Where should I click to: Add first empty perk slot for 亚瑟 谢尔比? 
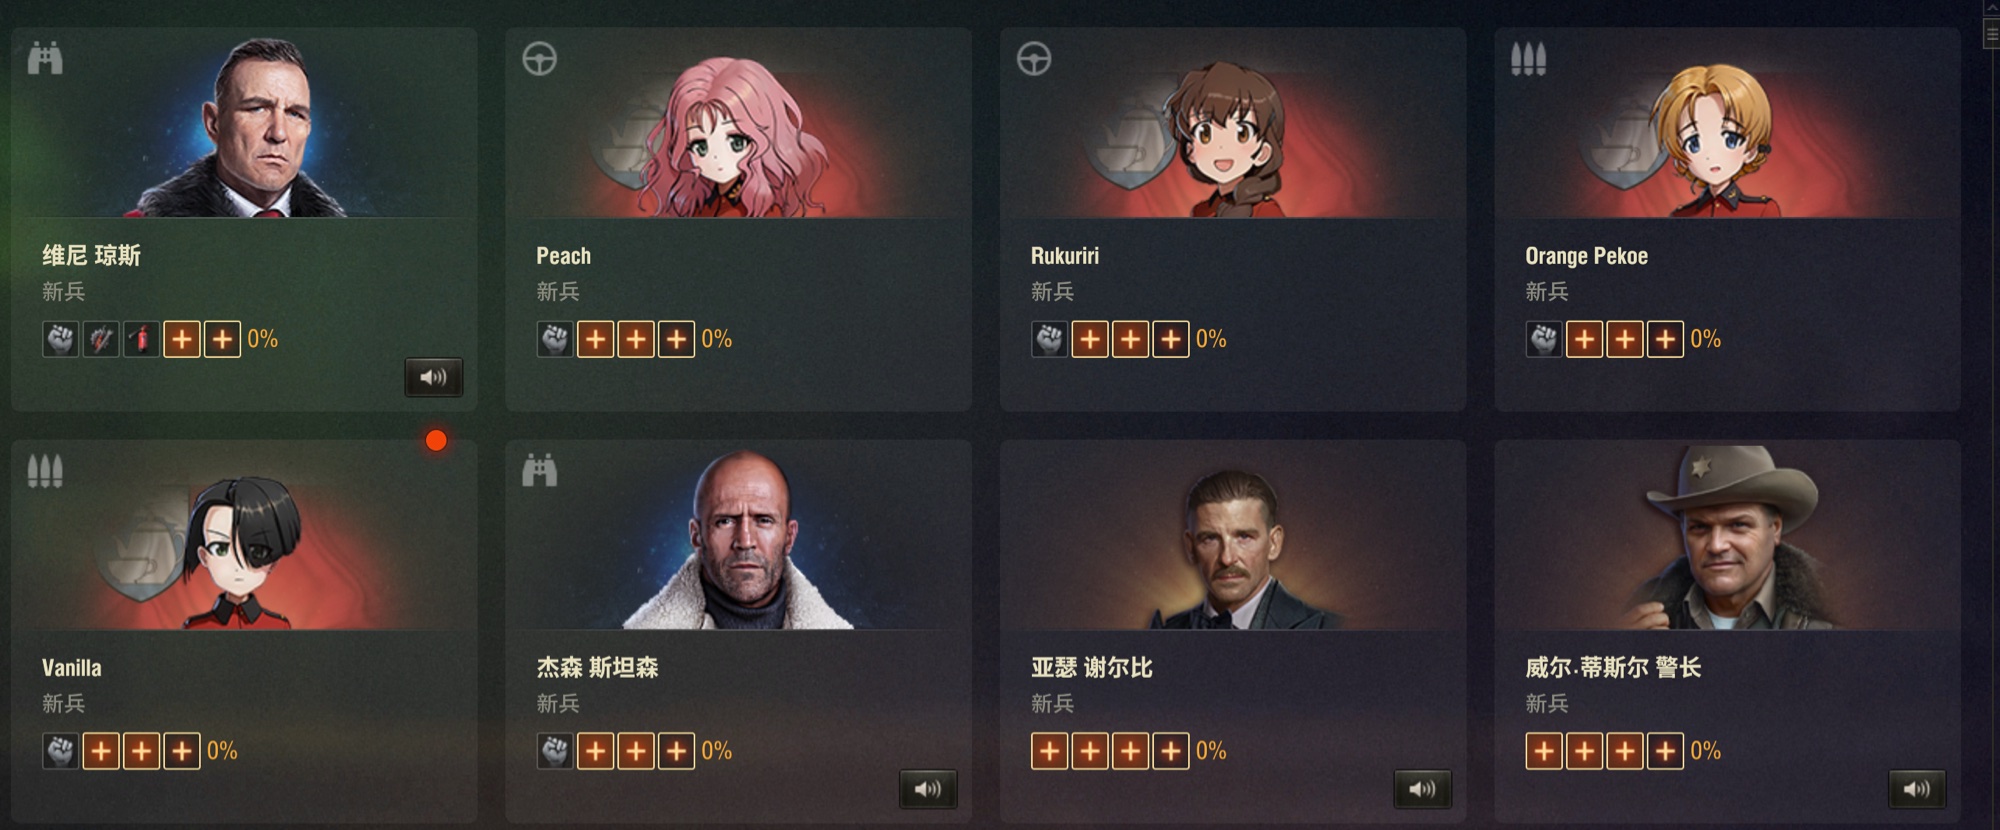(x=1050, y=751)
